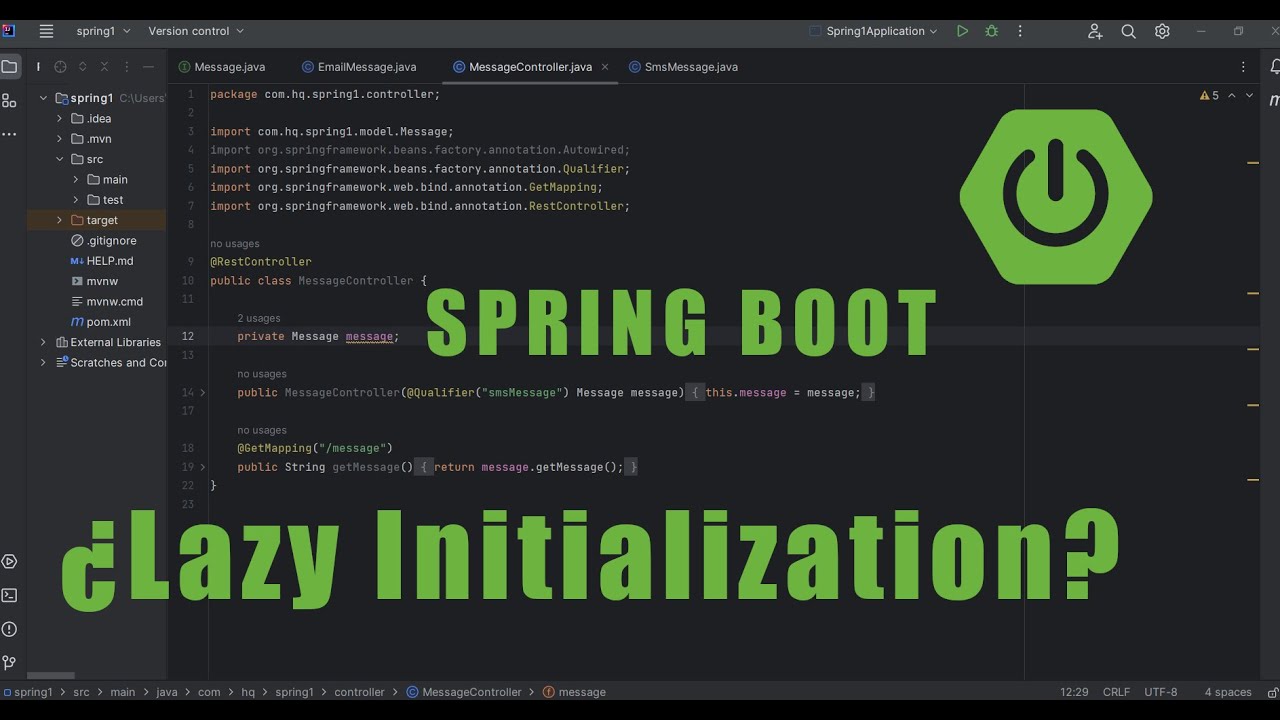Click 'no usages' hint above @RestController
Screen dimensions: 1280x720
[x=235, y=244]
